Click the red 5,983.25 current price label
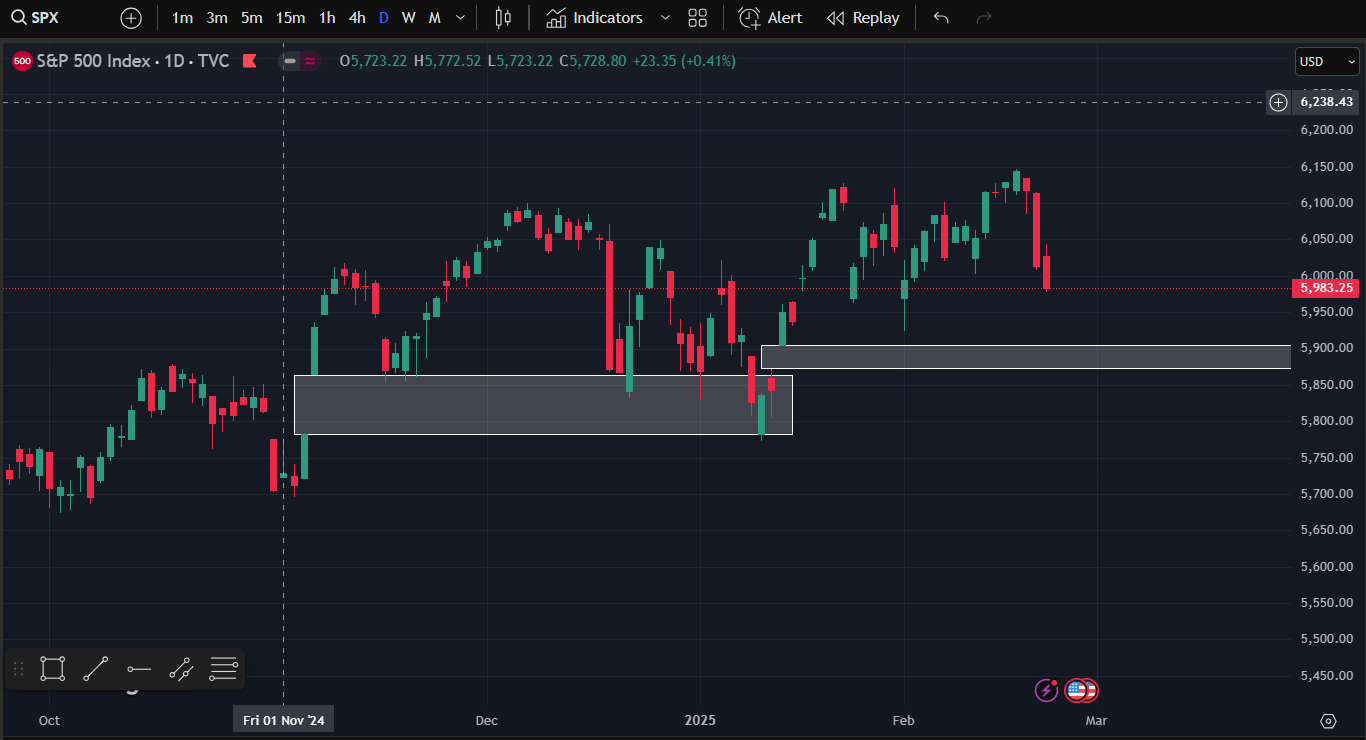The height and width of the screenshot is (740, 1366). click(1327, 288)
